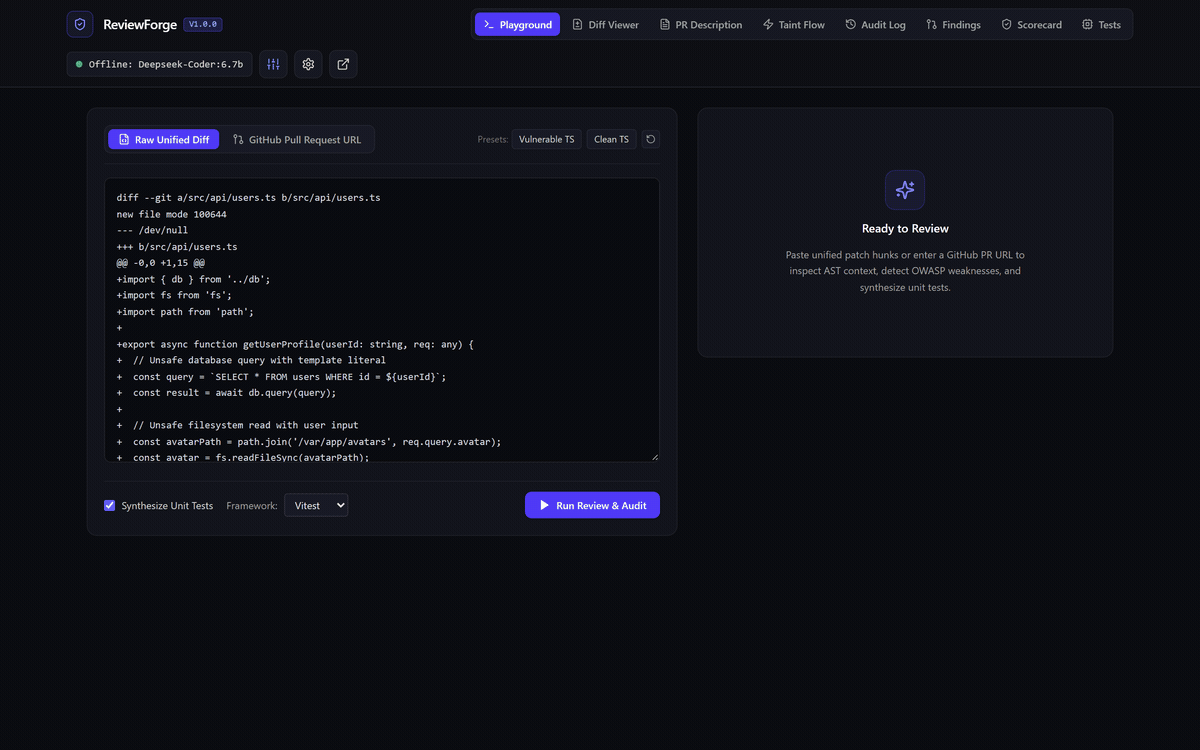1200x750 pixels.
Task: Click inside the diff text area
Action: coord(382,320)
